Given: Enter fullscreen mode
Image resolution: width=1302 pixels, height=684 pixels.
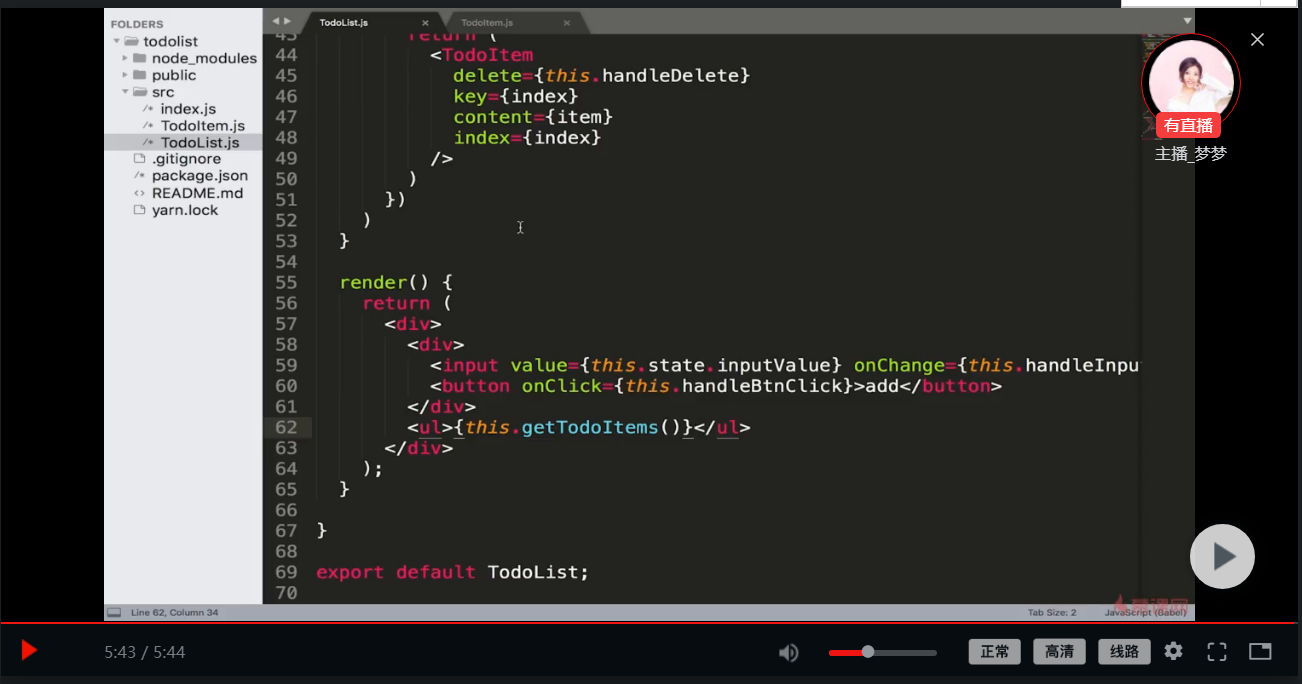Looking at the screenshot, I should click(1217, 651).
